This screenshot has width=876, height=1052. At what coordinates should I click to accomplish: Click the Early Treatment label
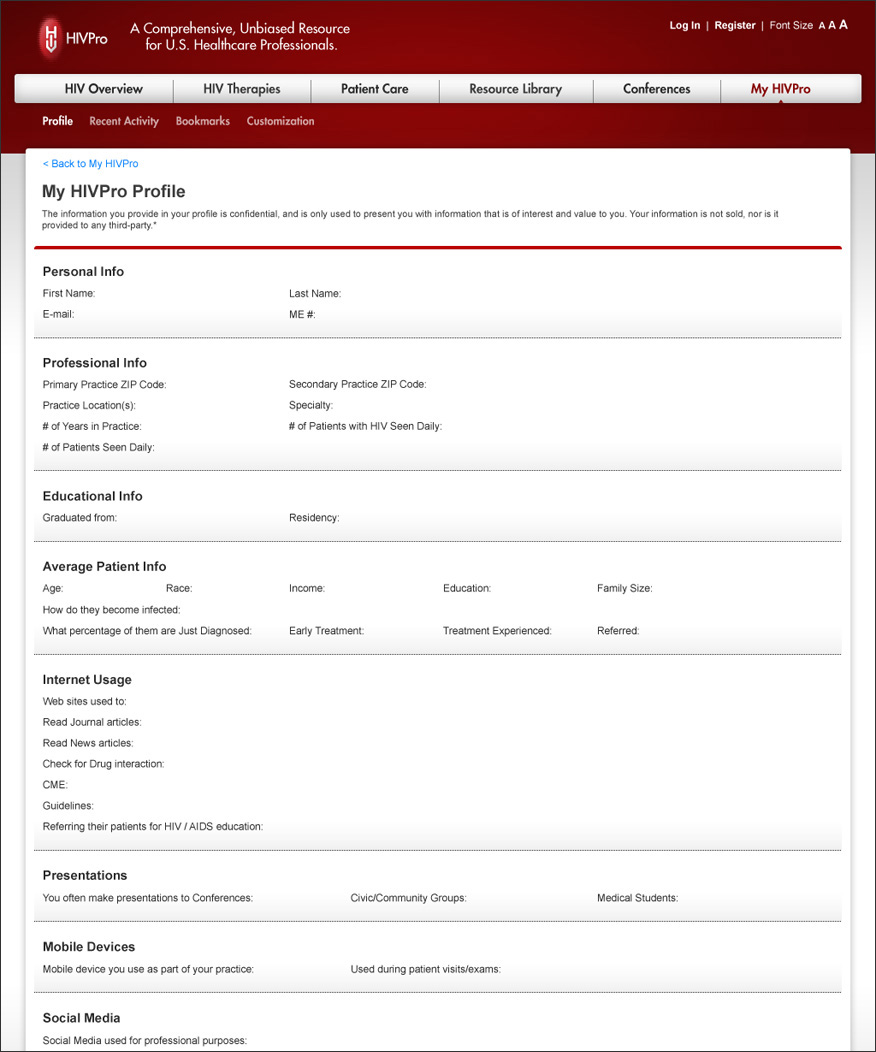[x=327, y=631]
